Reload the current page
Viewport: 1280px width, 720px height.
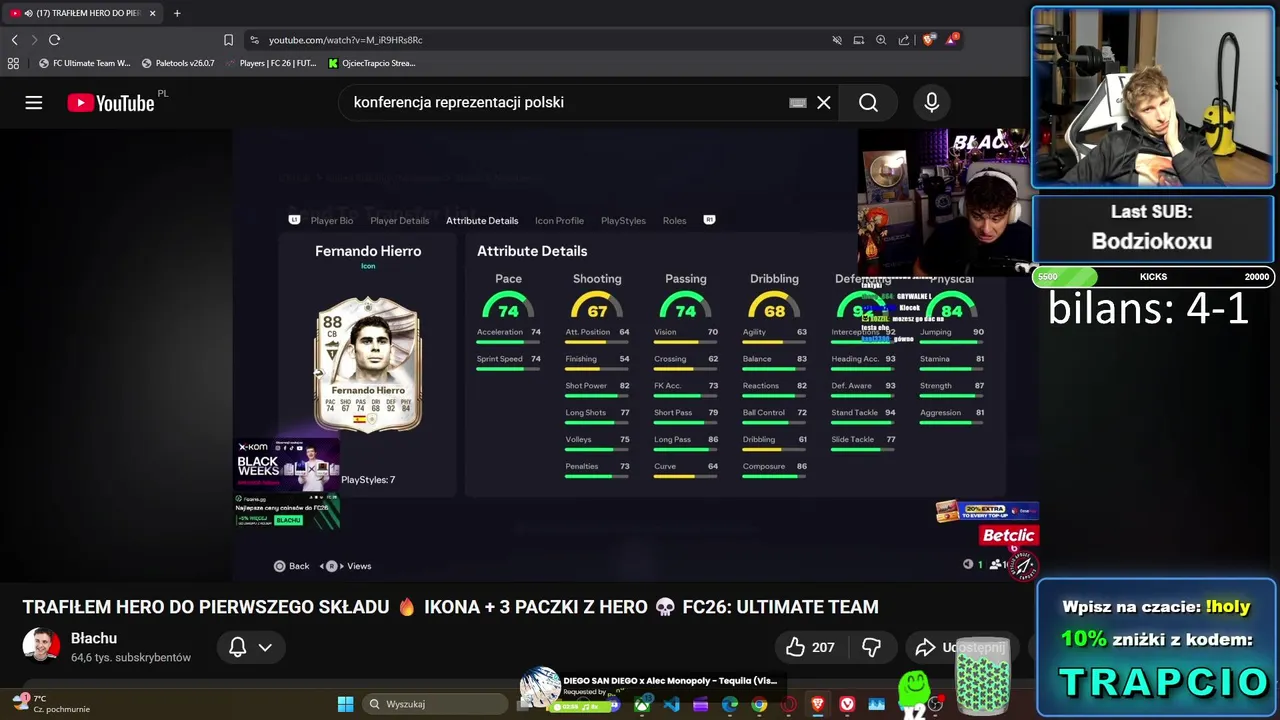54,40
